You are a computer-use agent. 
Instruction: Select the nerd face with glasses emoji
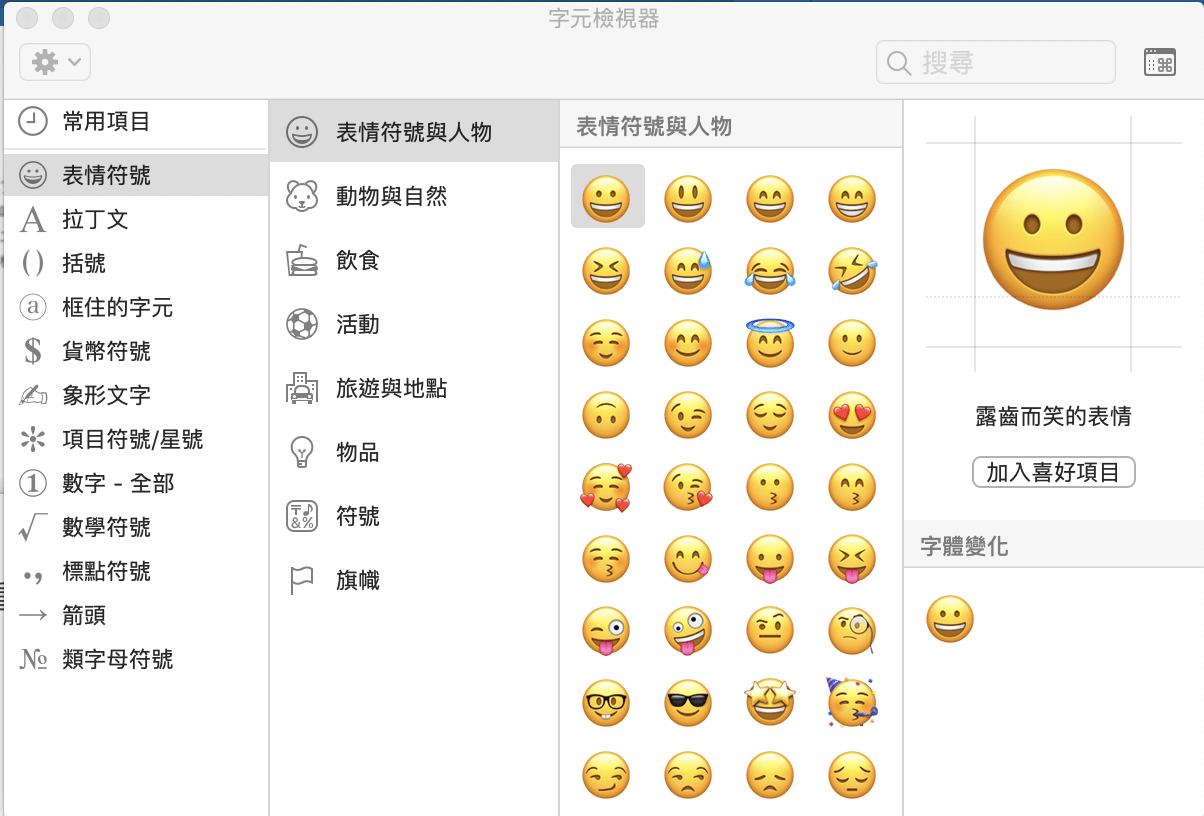[x=607, y=704]
